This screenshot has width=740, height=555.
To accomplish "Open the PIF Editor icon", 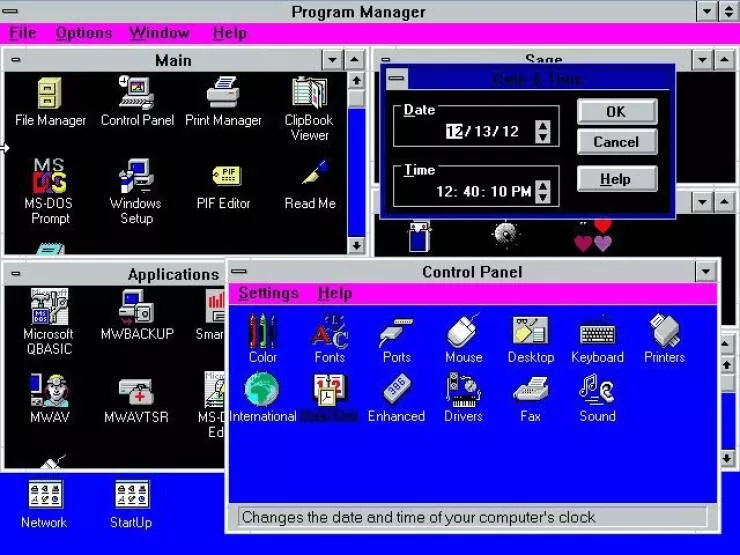I will [x=224, y=177].
